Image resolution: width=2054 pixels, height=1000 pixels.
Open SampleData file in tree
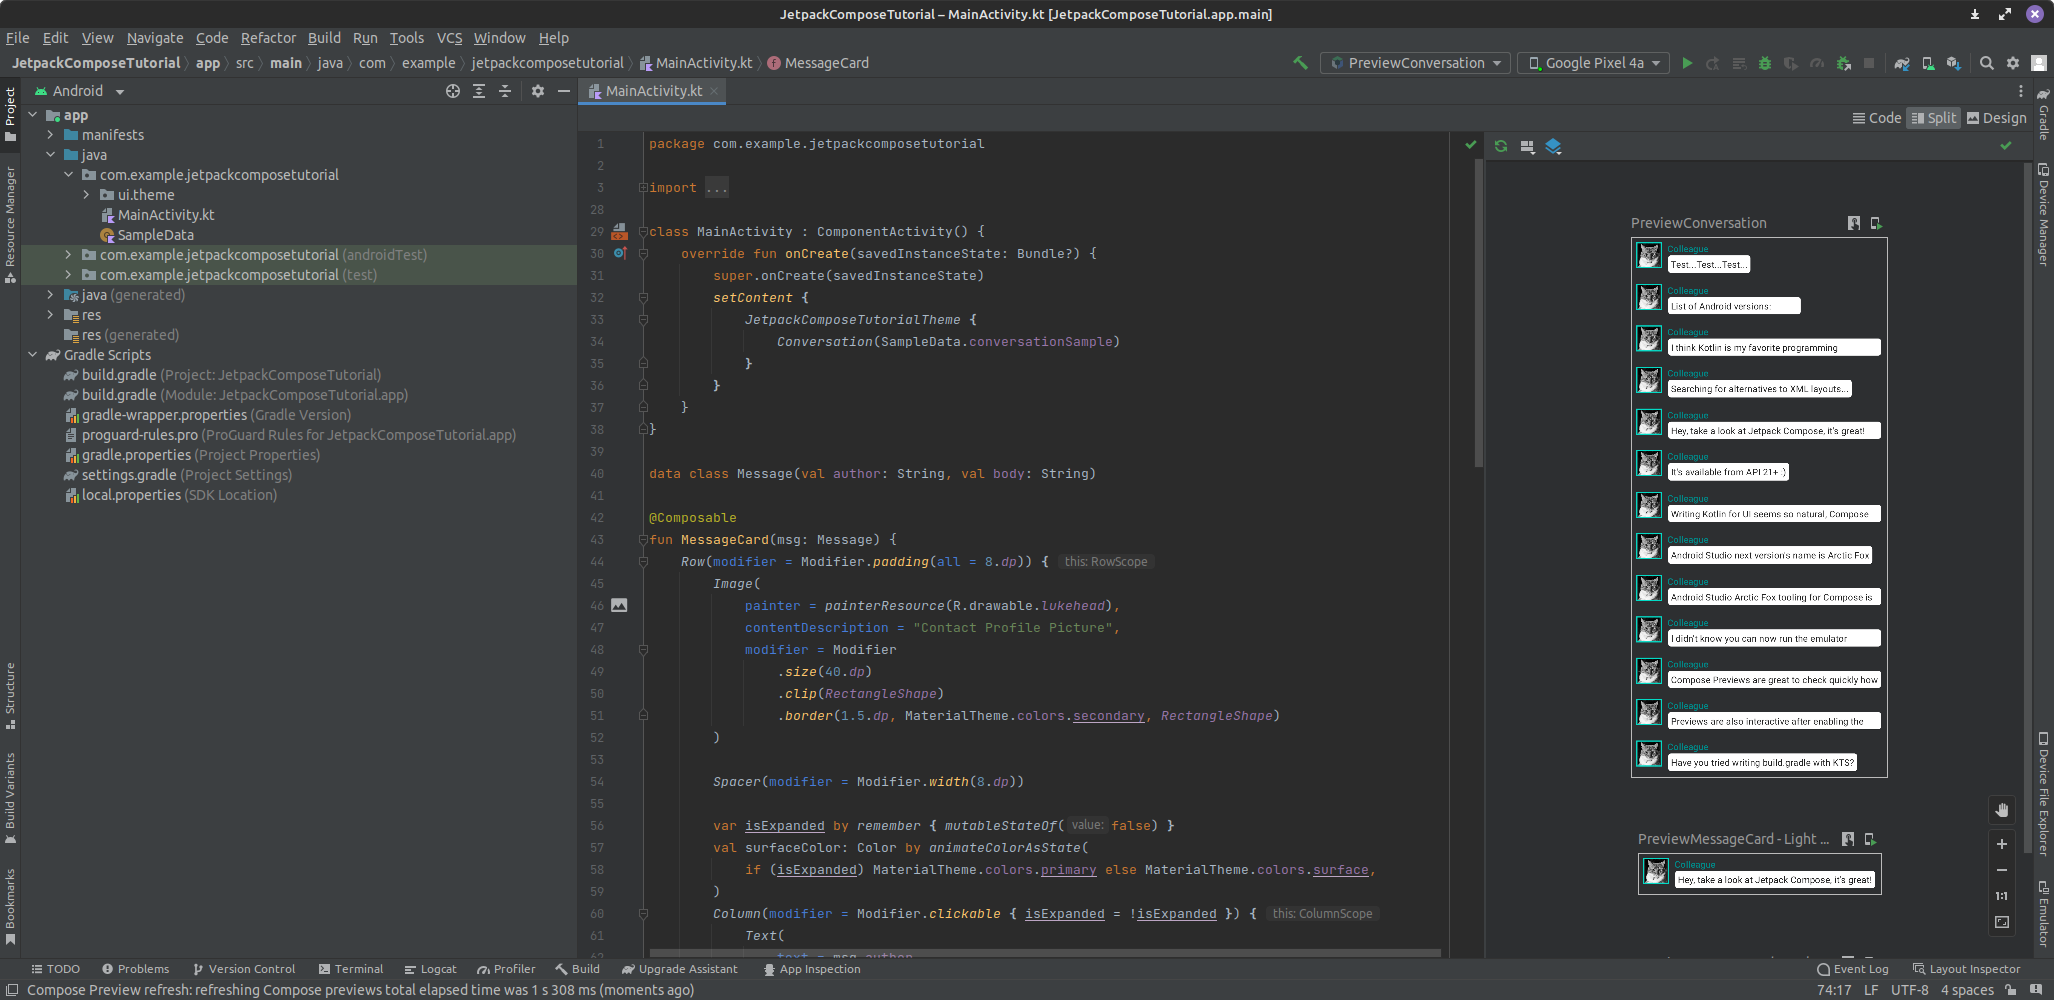(148, 235)
